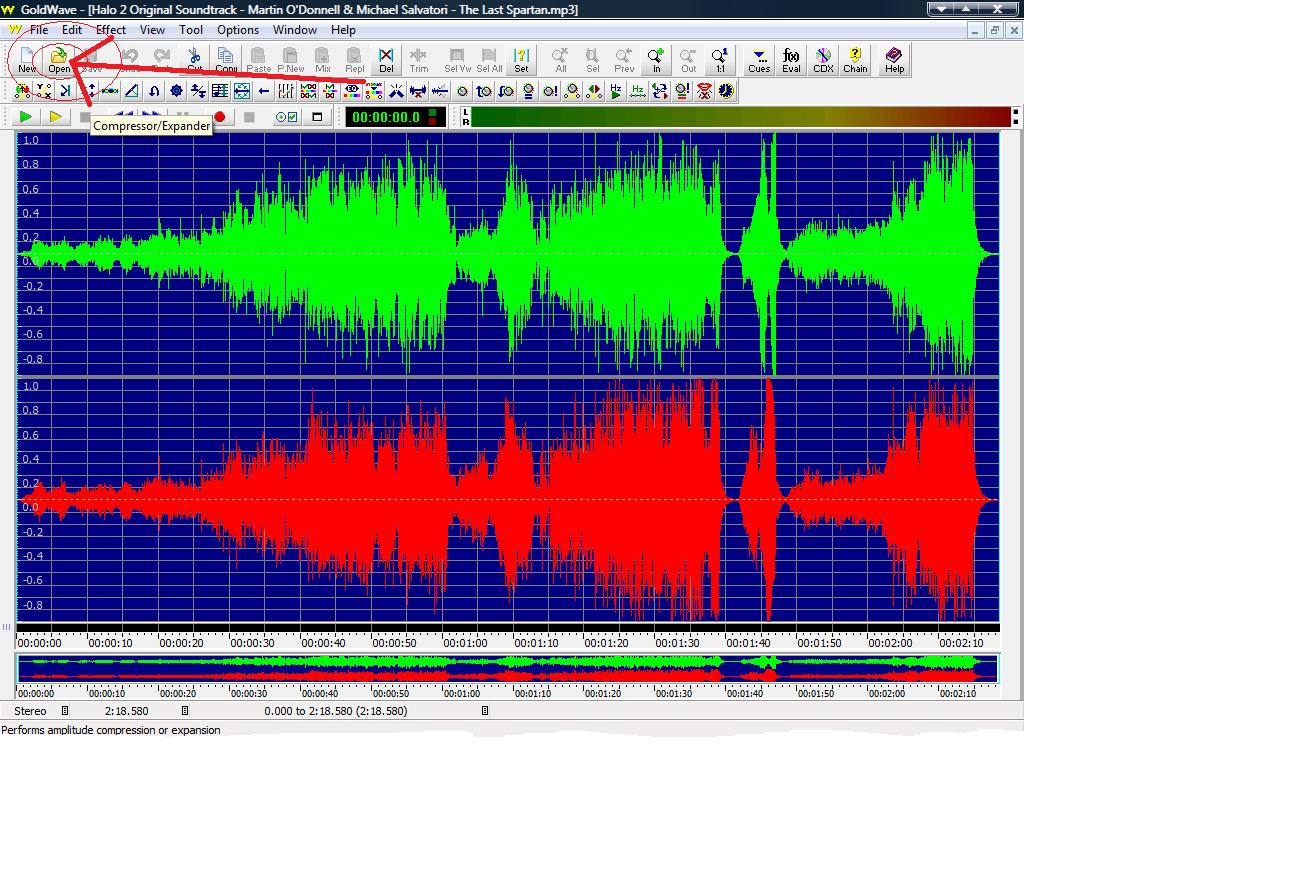
Task: Click the Cut scissors button
Action: tap(194, 59)
